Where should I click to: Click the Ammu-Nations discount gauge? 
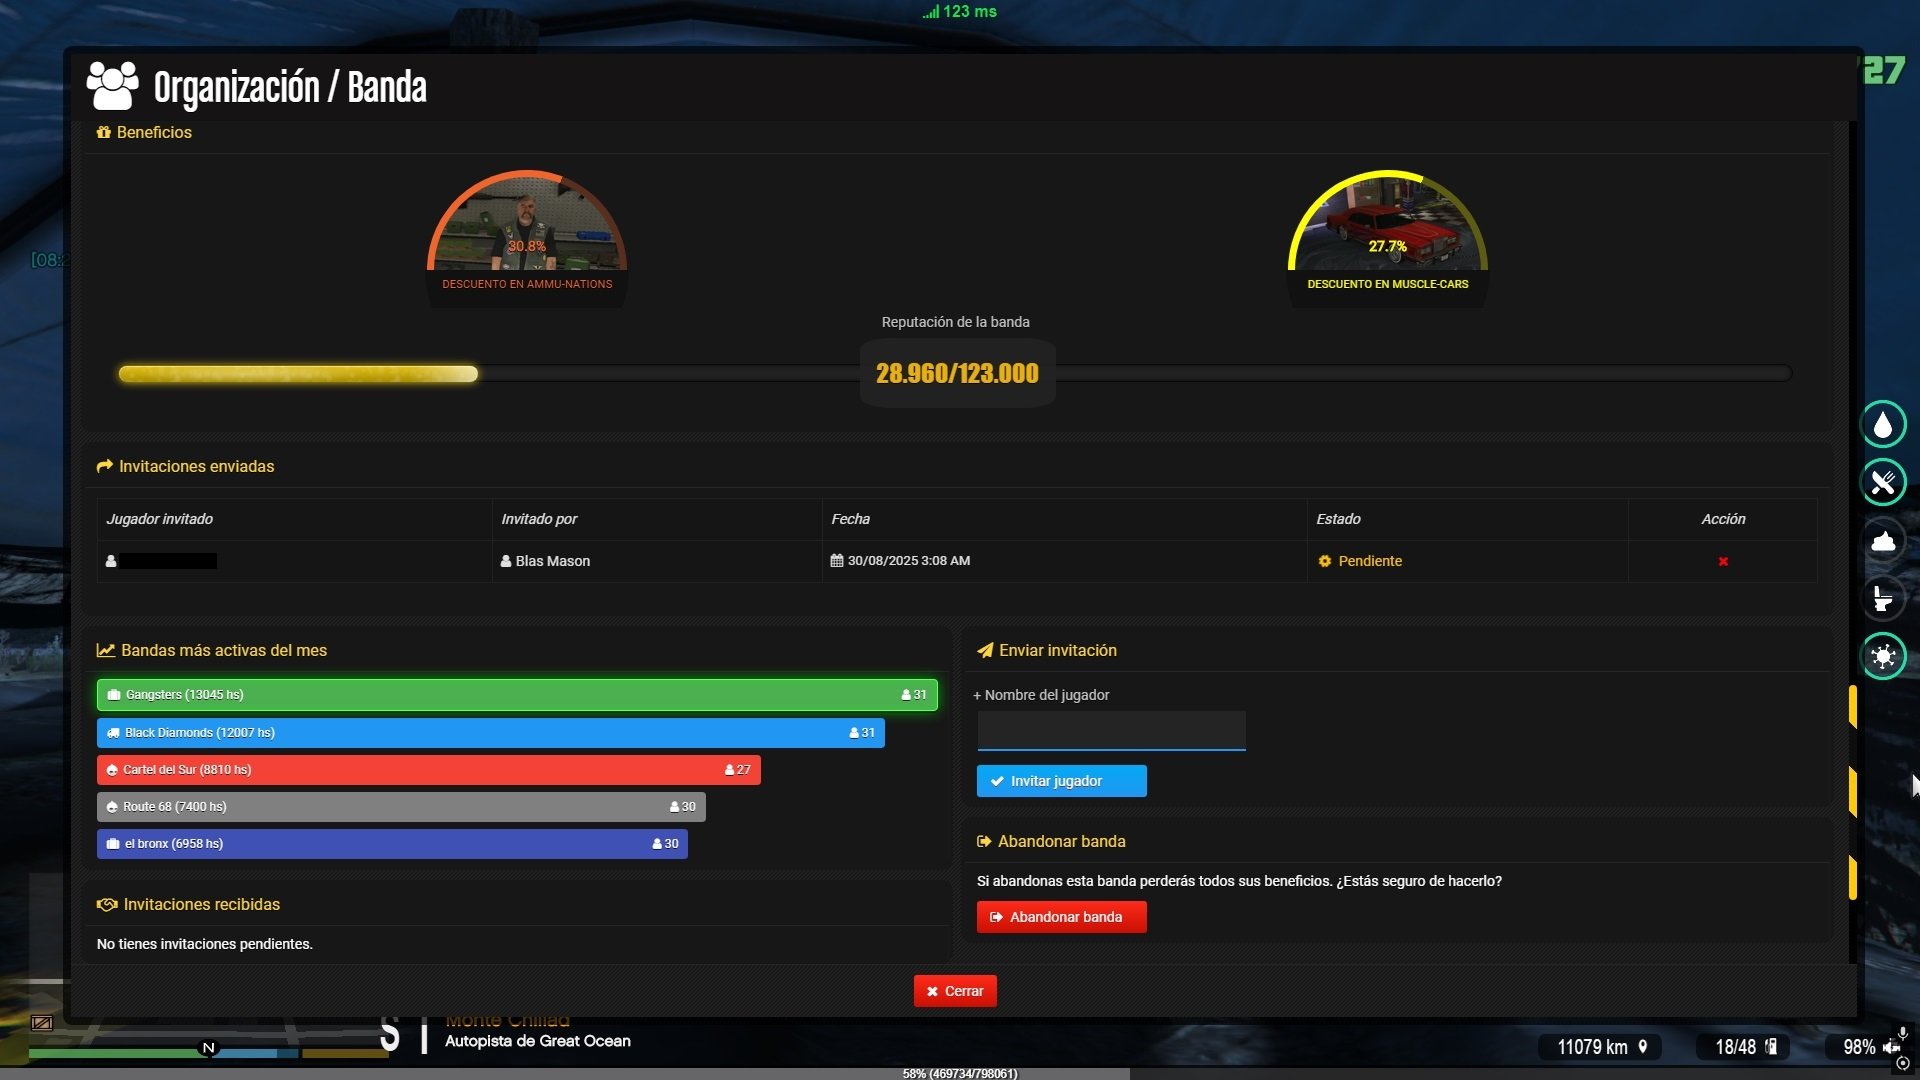click(527, 235)
